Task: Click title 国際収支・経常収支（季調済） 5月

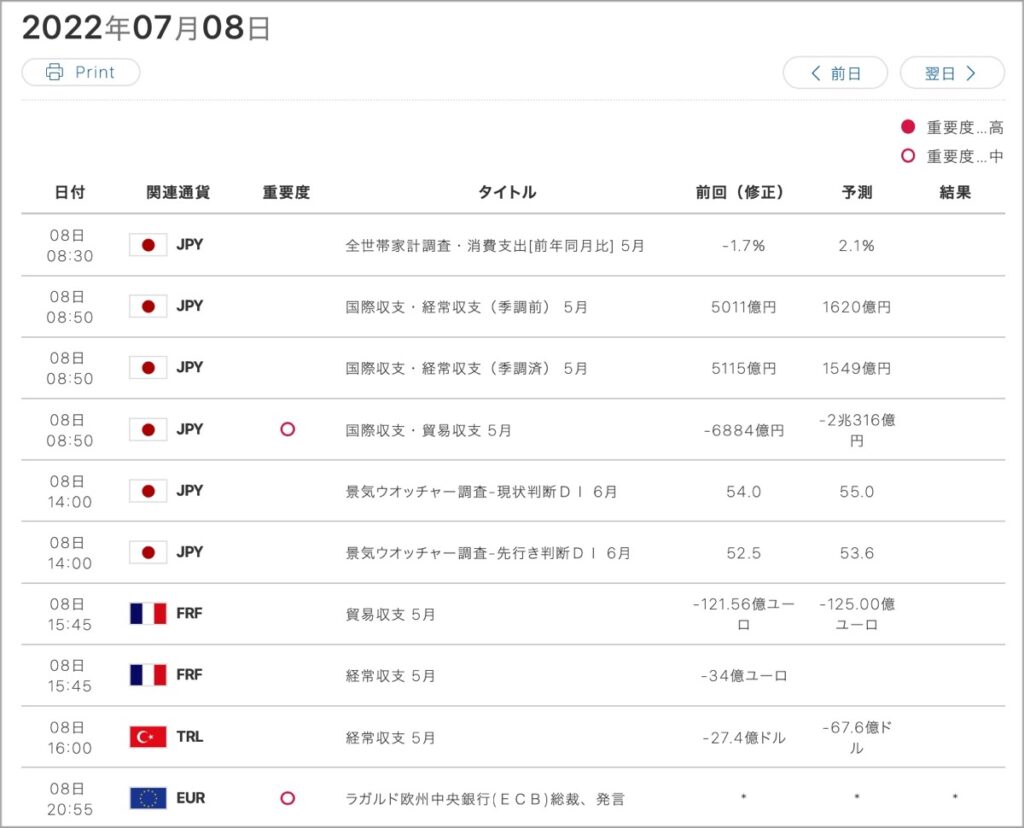Action: tap(466, 368)
